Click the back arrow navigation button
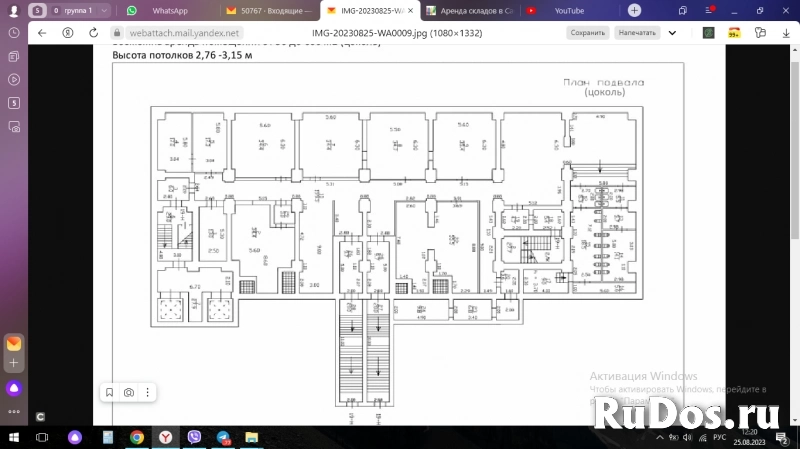This screenshot has height=449, width=800. click(x=42, y=32)
